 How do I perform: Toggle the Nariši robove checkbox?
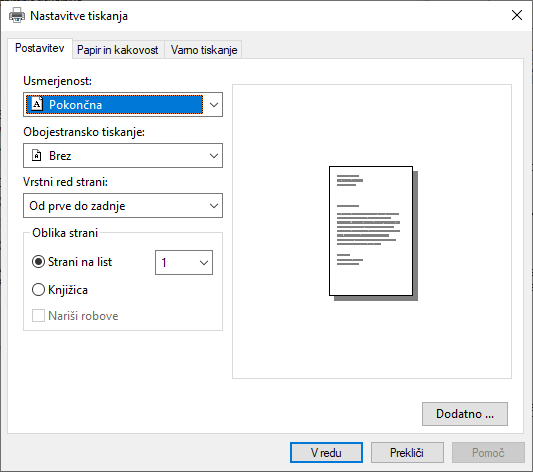[x=38, y=315]
